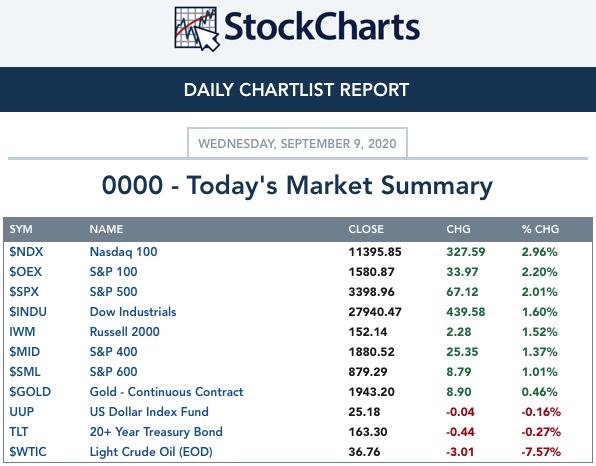Open the 0000 - Today's Market Summary heading

[297, 185]
